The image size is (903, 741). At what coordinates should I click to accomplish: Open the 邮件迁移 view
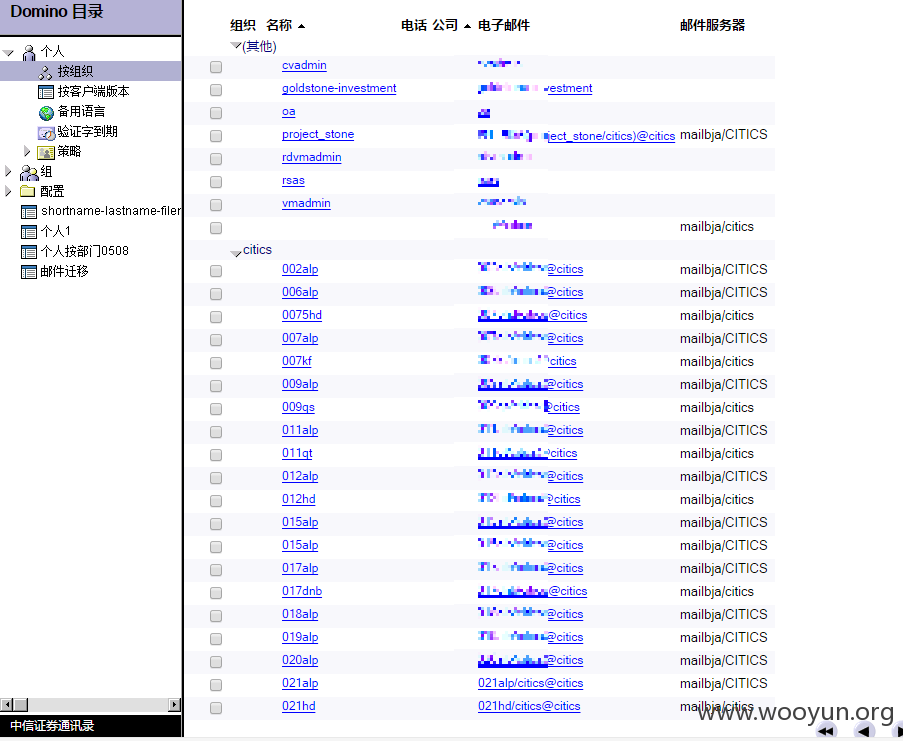tap(64, 271)
